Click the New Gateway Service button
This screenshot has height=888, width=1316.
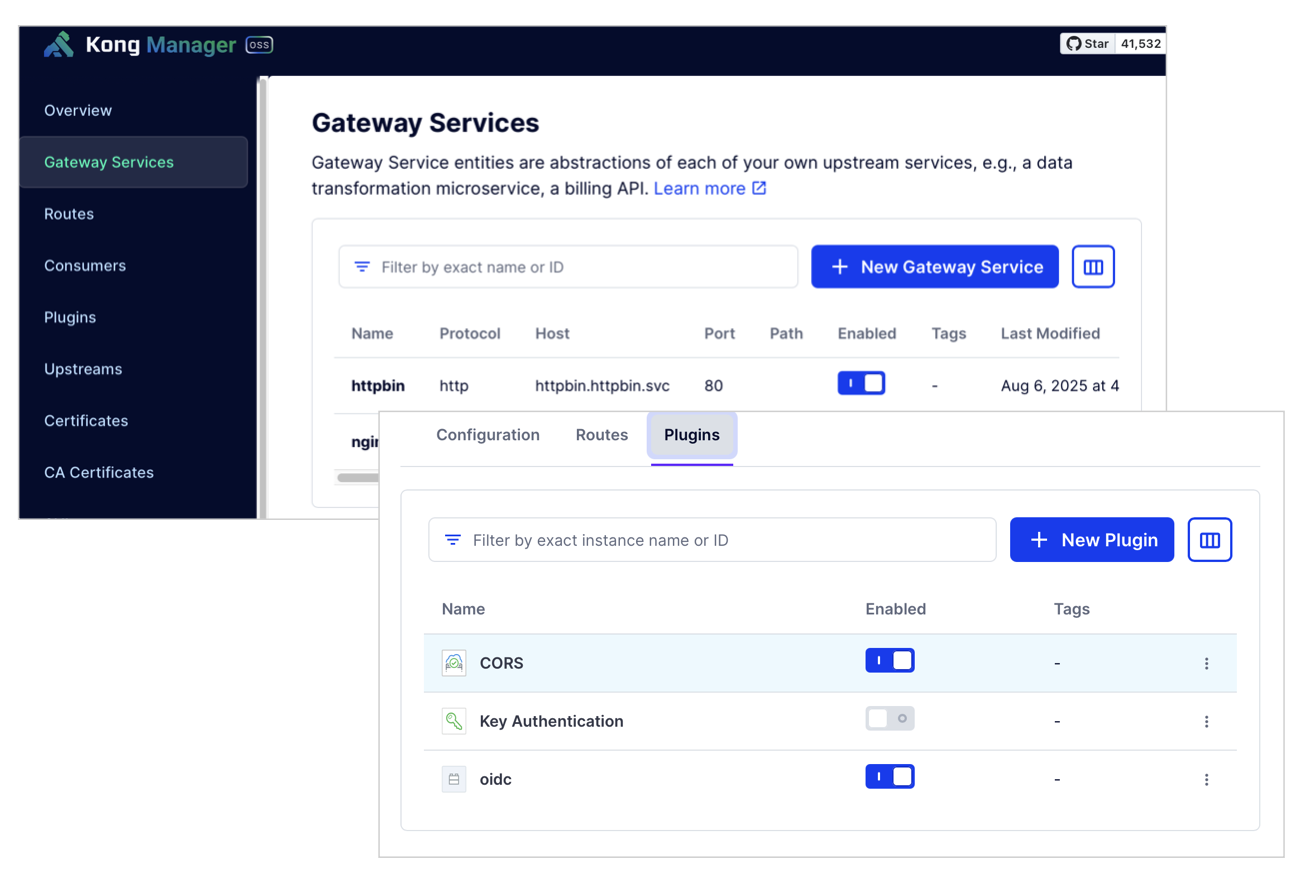click(934, 266)
